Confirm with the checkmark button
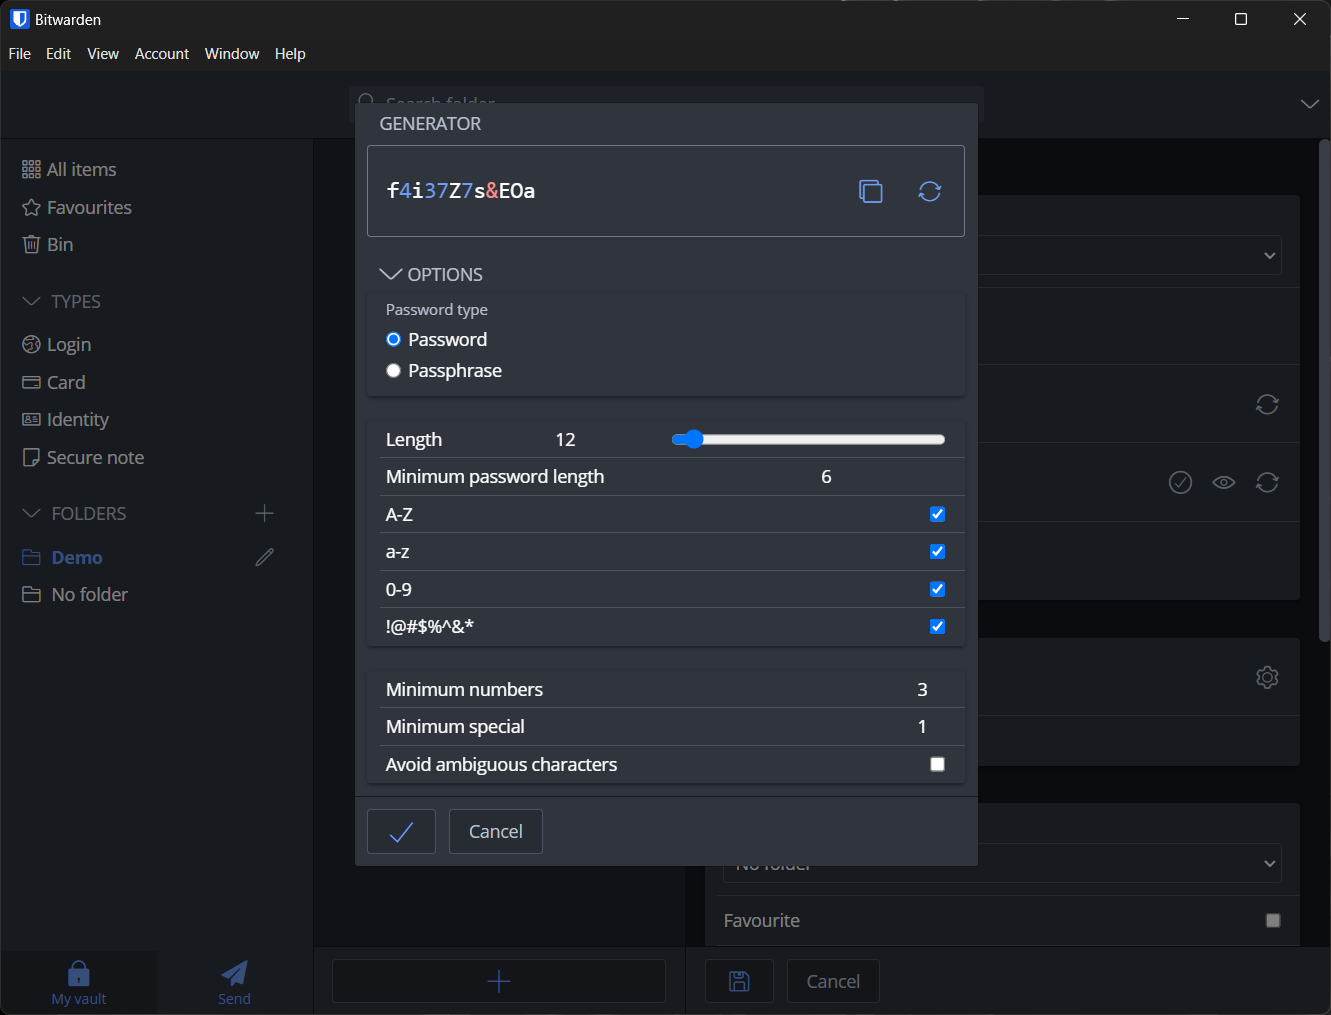Screen dimensions: 1331x1015 click(x=401, y=831)
